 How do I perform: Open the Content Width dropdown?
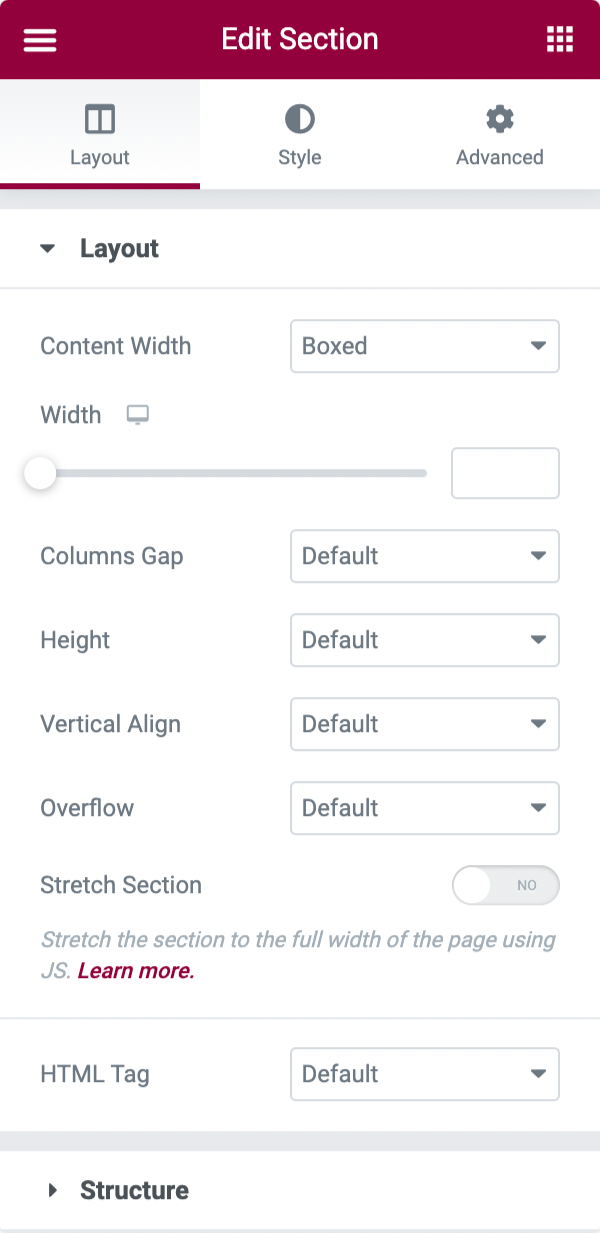point(424,346)
